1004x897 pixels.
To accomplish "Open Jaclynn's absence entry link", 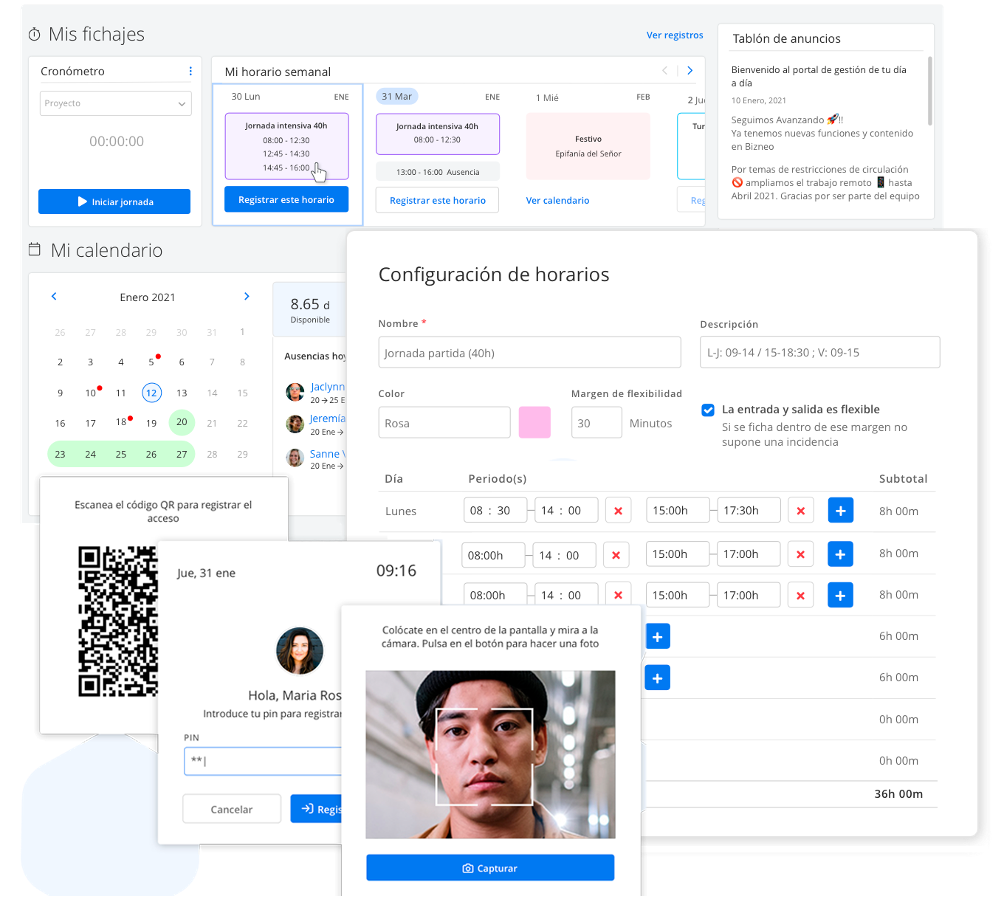I will pos(327,387).
